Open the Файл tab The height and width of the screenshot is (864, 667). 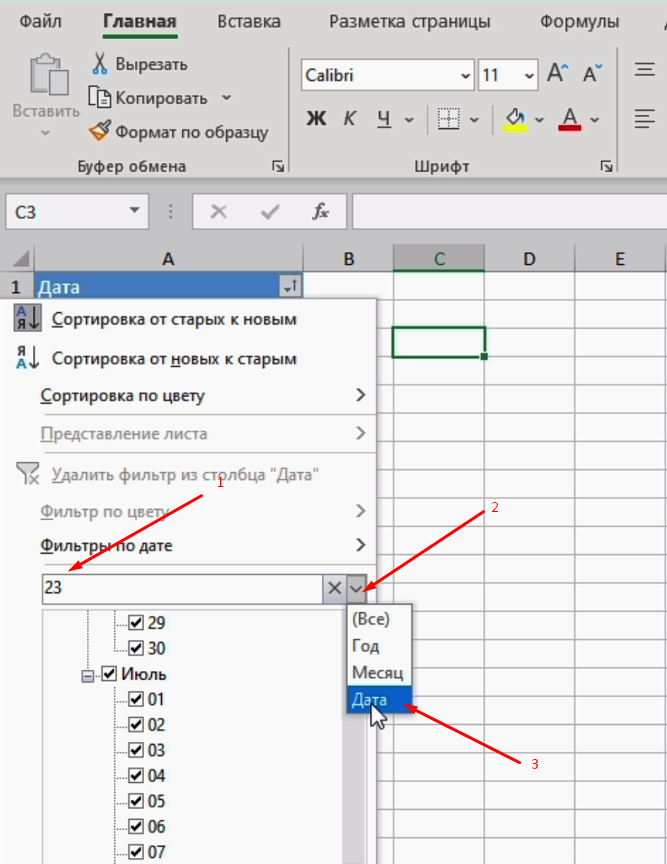tap(40, 21)
